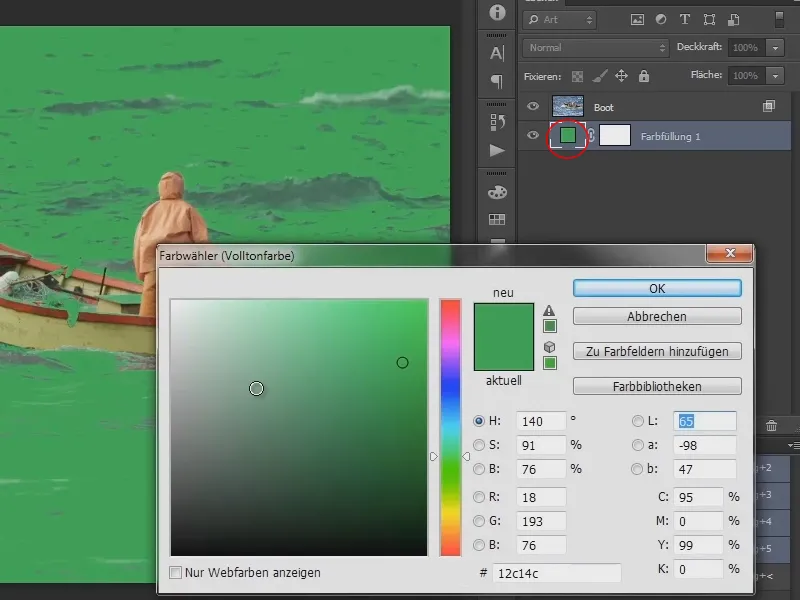Click the neu color preview swatch
The height and width of the screenshot is (600, 800).
504,320
